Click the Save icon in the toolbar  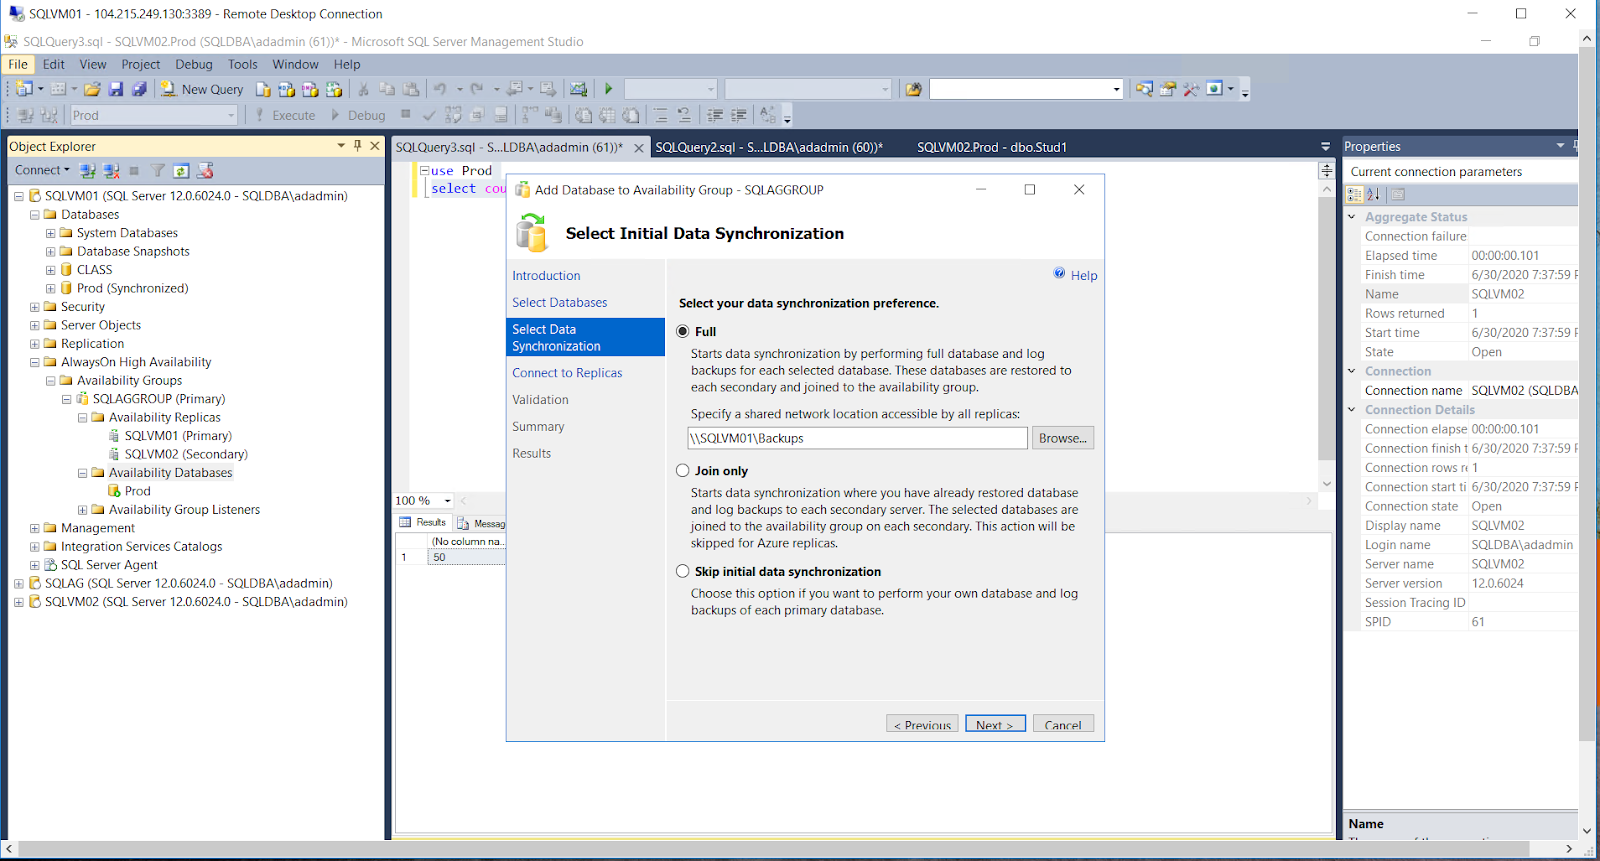[116, 89]
